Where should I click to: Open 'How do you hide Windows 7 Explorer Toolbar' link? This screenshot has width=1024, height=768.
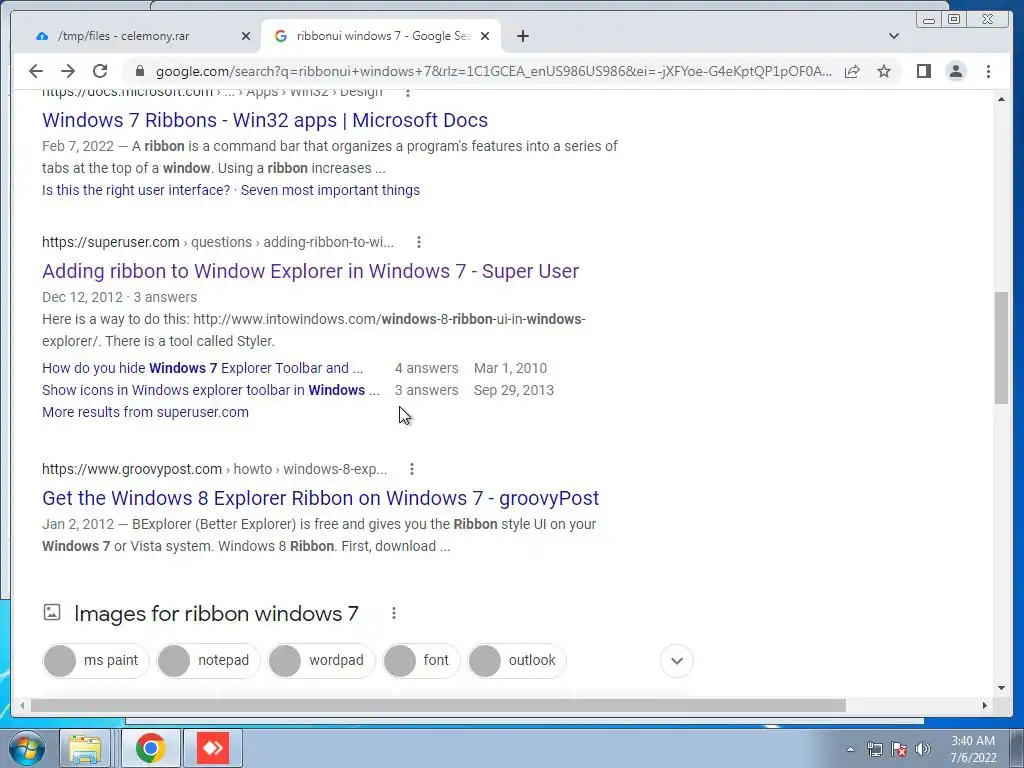pyautogui.click(x=202, y=368)
